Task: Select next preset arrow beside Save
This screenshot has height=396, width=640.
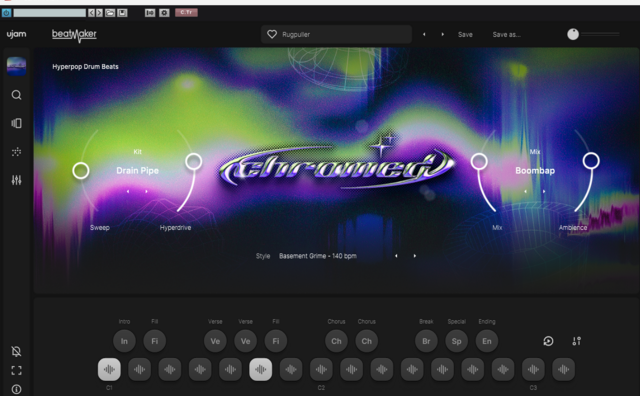Action: (442, 34)
